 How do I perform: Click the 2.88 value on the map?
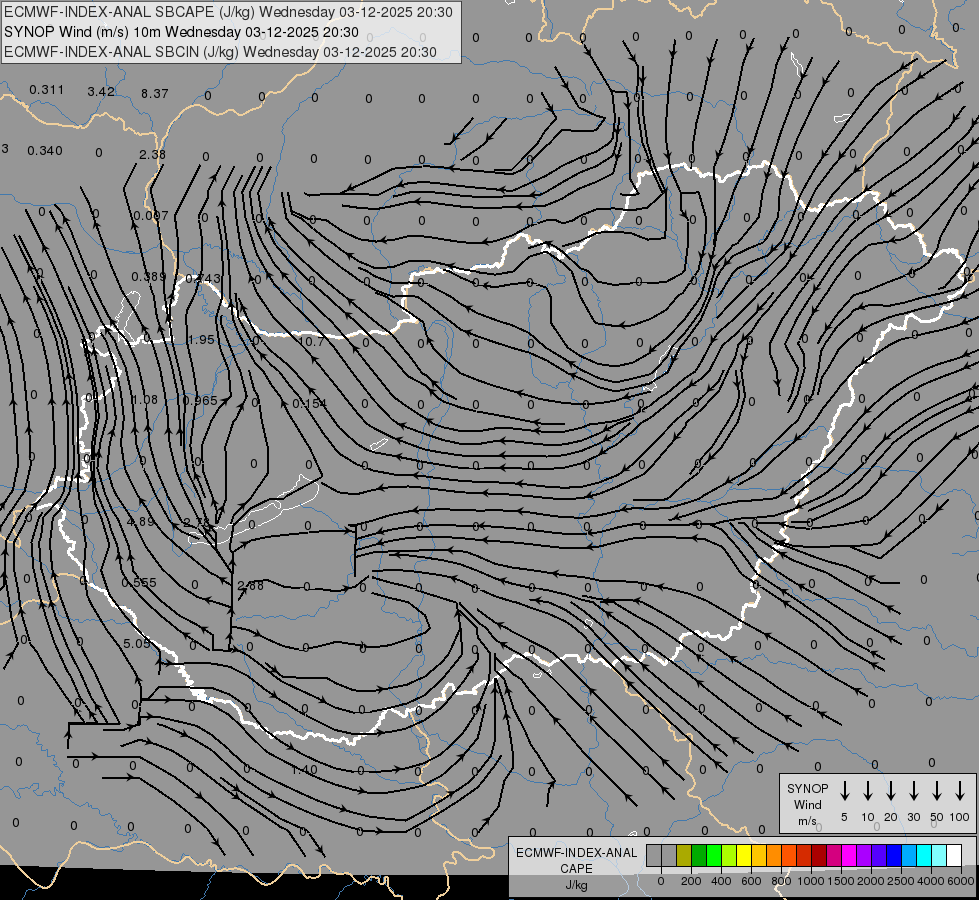pos(250,585)
